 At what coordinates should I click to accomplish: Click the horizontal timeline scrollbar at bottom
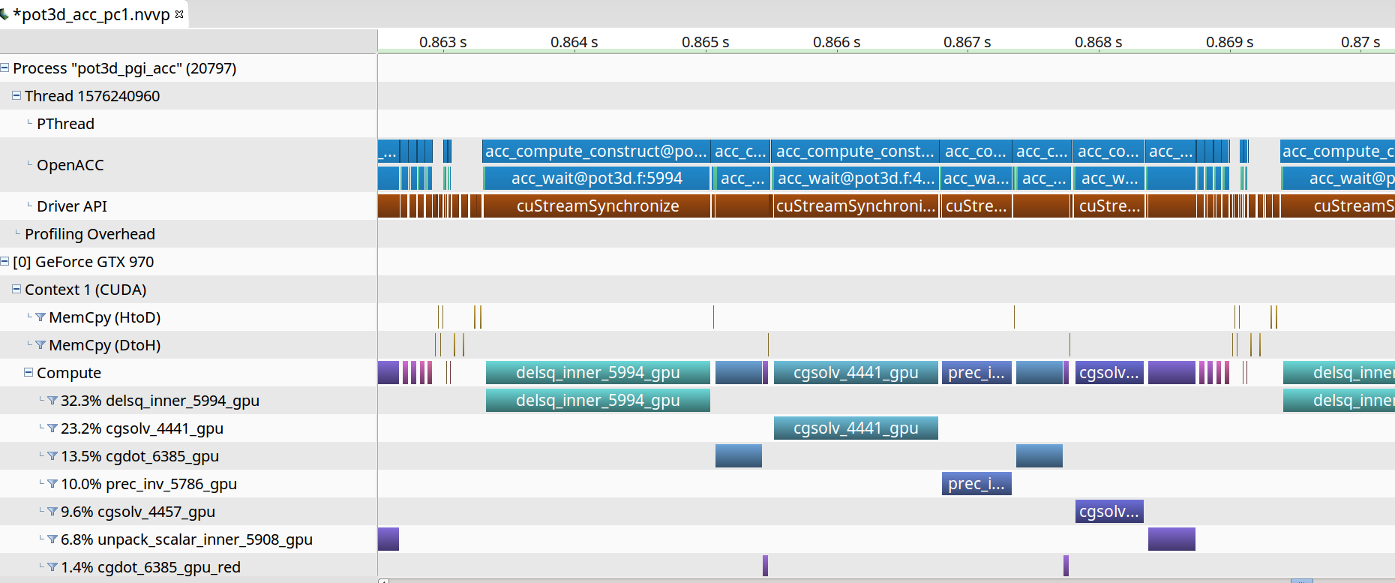coord(840,579)
